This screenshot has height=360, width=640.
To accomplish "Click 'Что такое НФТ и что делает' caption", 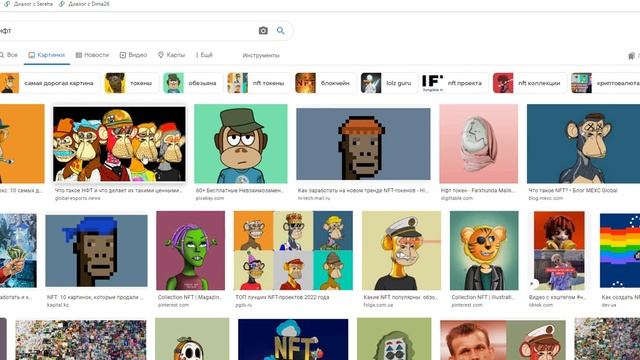I will point(118,191).
